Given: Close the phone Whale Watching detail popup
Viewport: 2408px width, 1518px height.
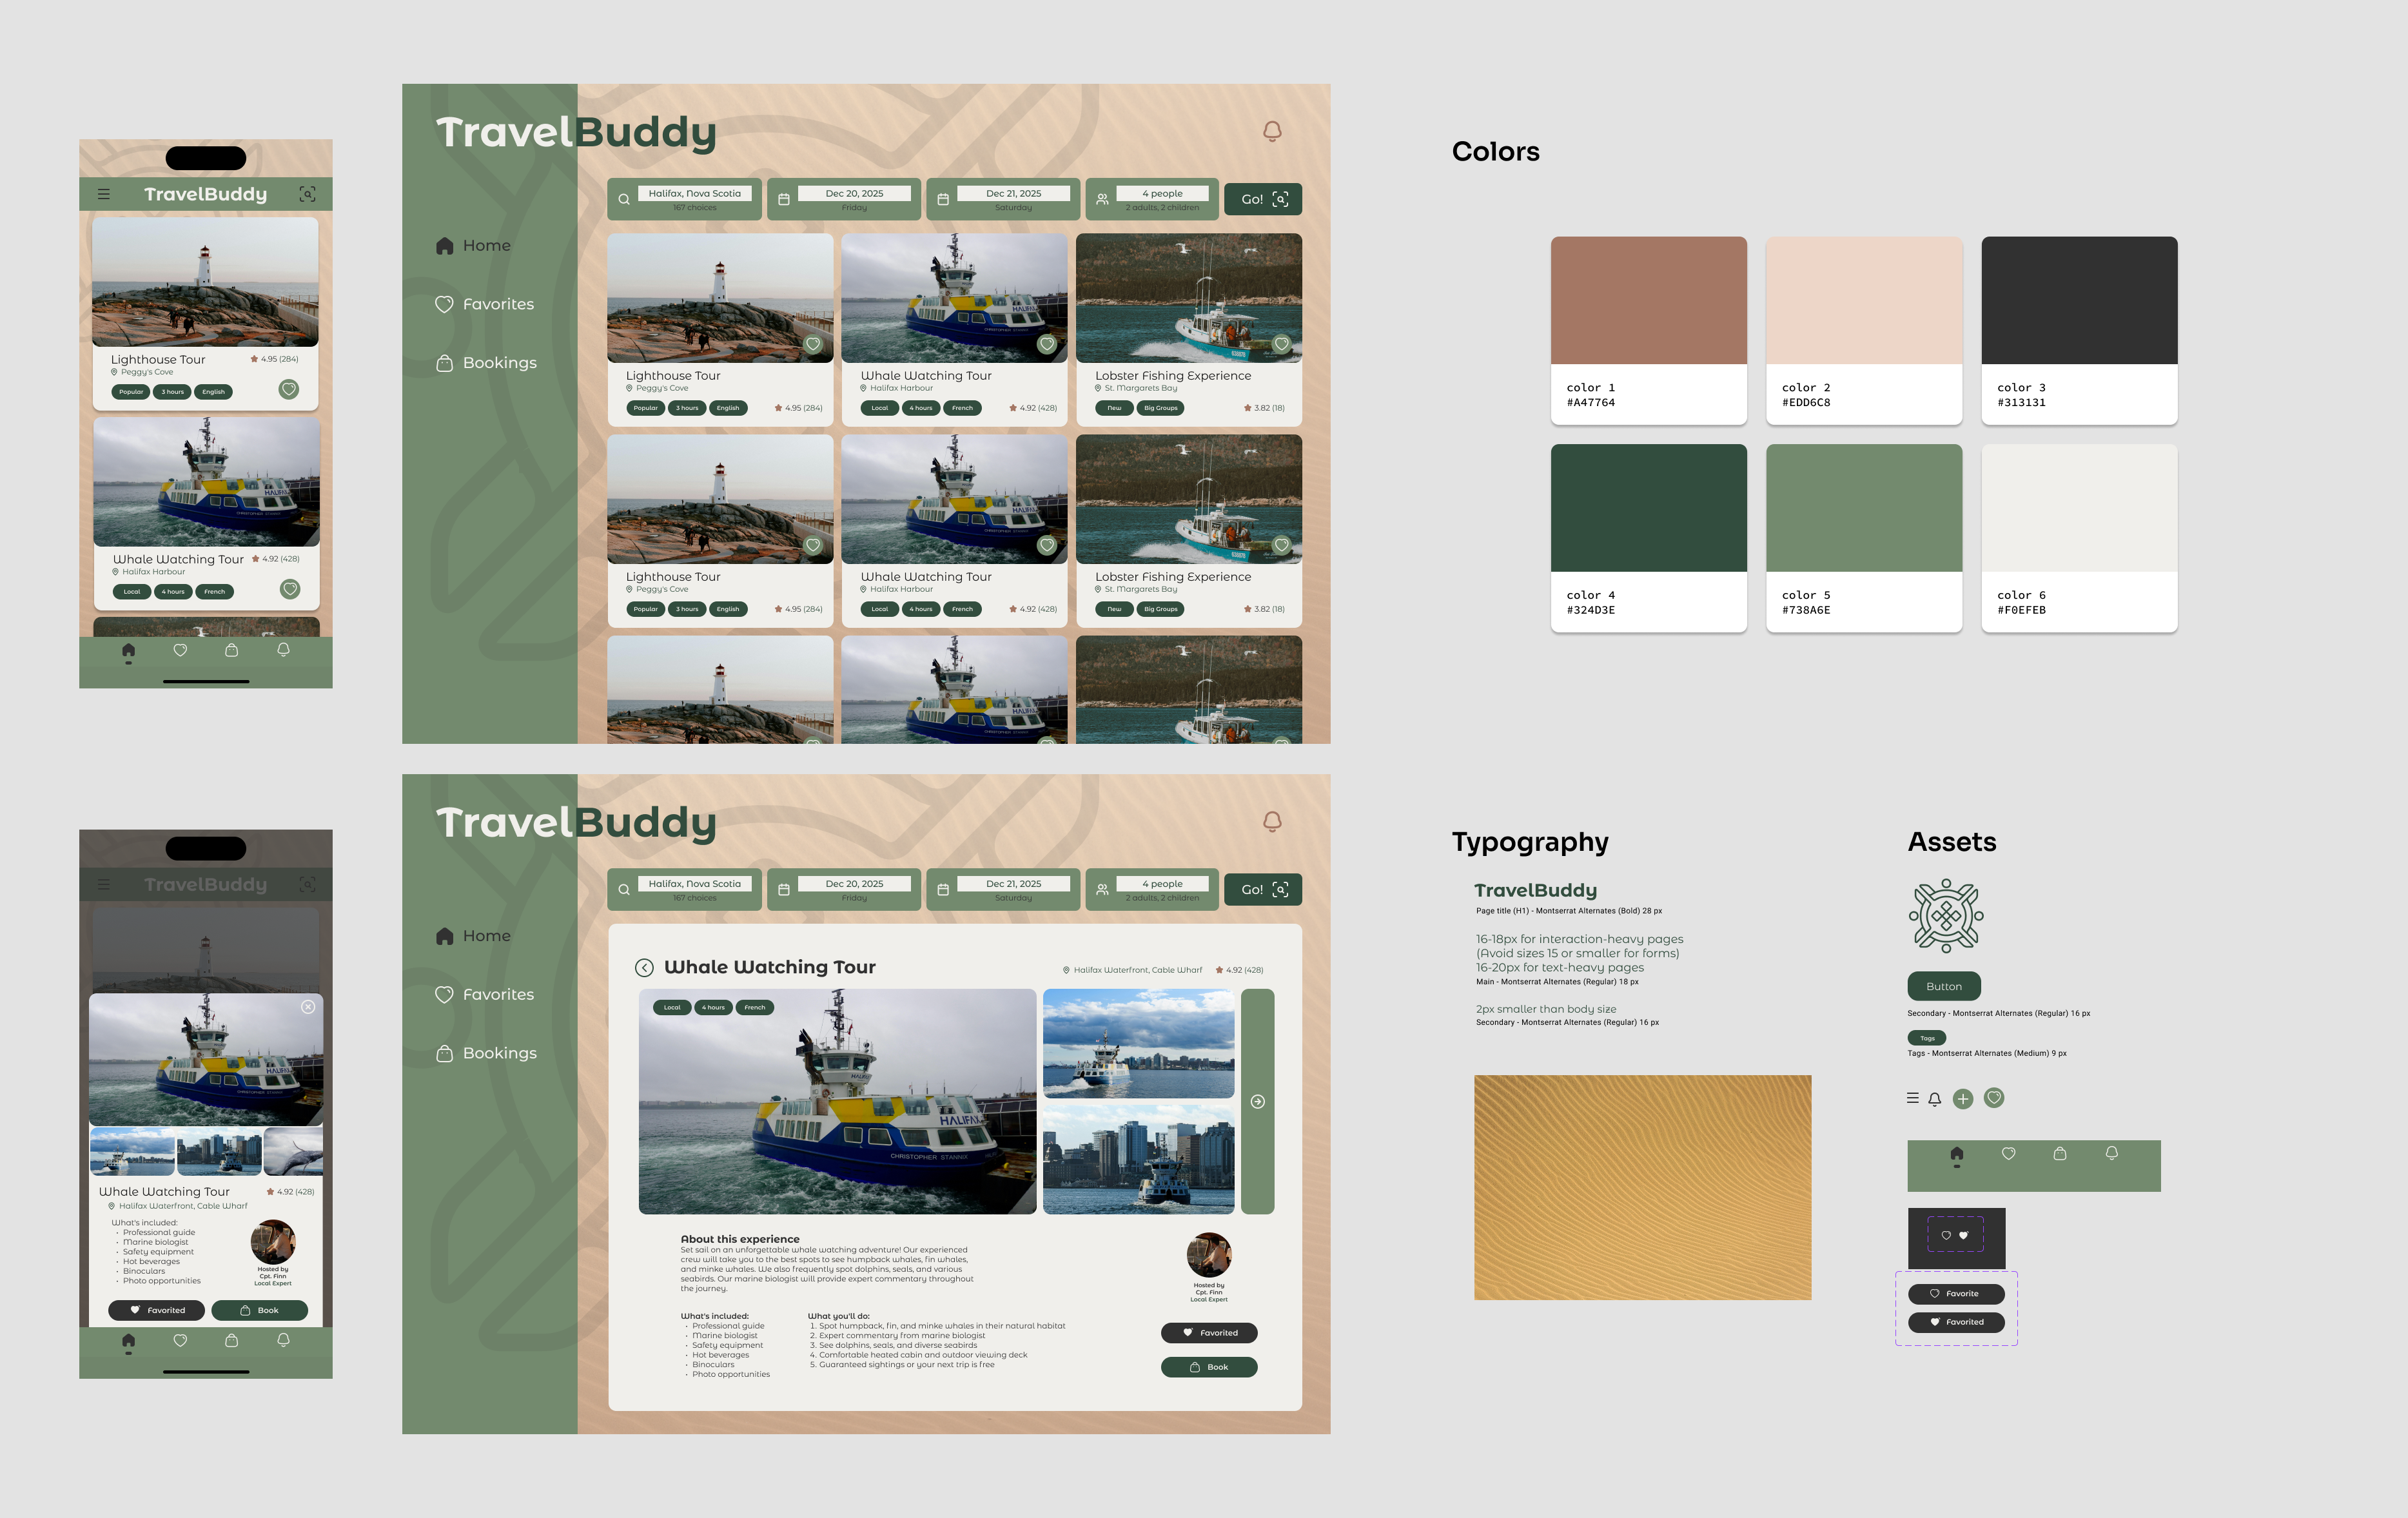Looking at the screenshot, I should click(x=308, y=1007).
